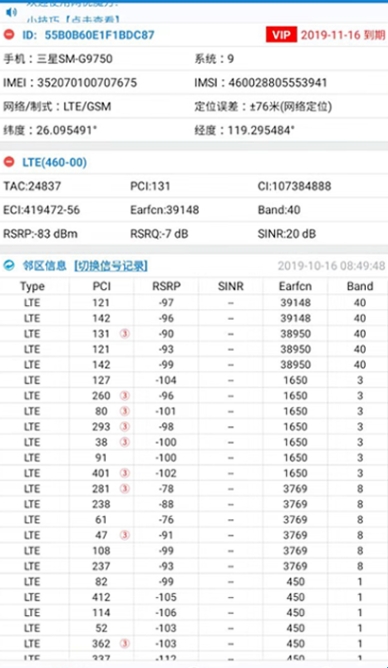Click the PCI column header

click(x=101, y=286)
